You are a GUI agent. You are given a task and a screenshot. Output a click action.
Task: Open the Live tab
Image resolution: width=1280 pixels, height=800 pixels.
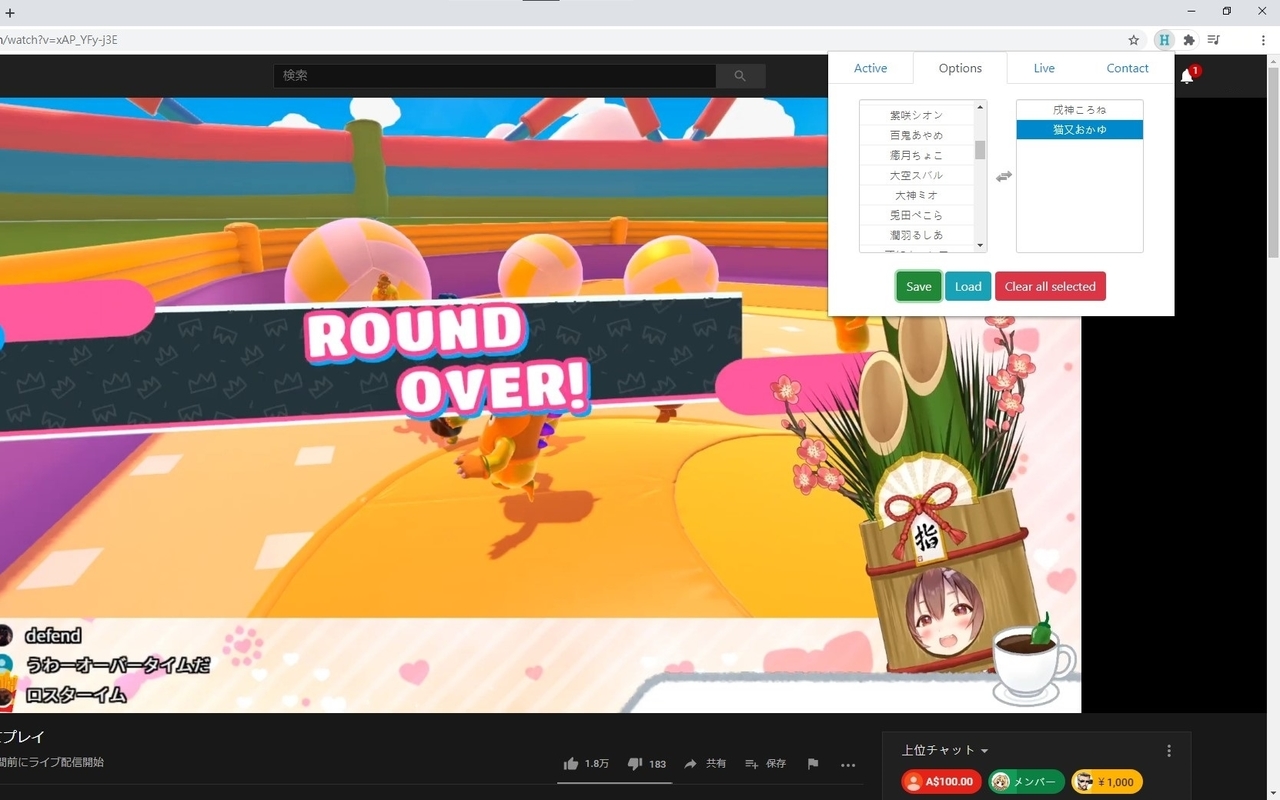pos(1044,68)
